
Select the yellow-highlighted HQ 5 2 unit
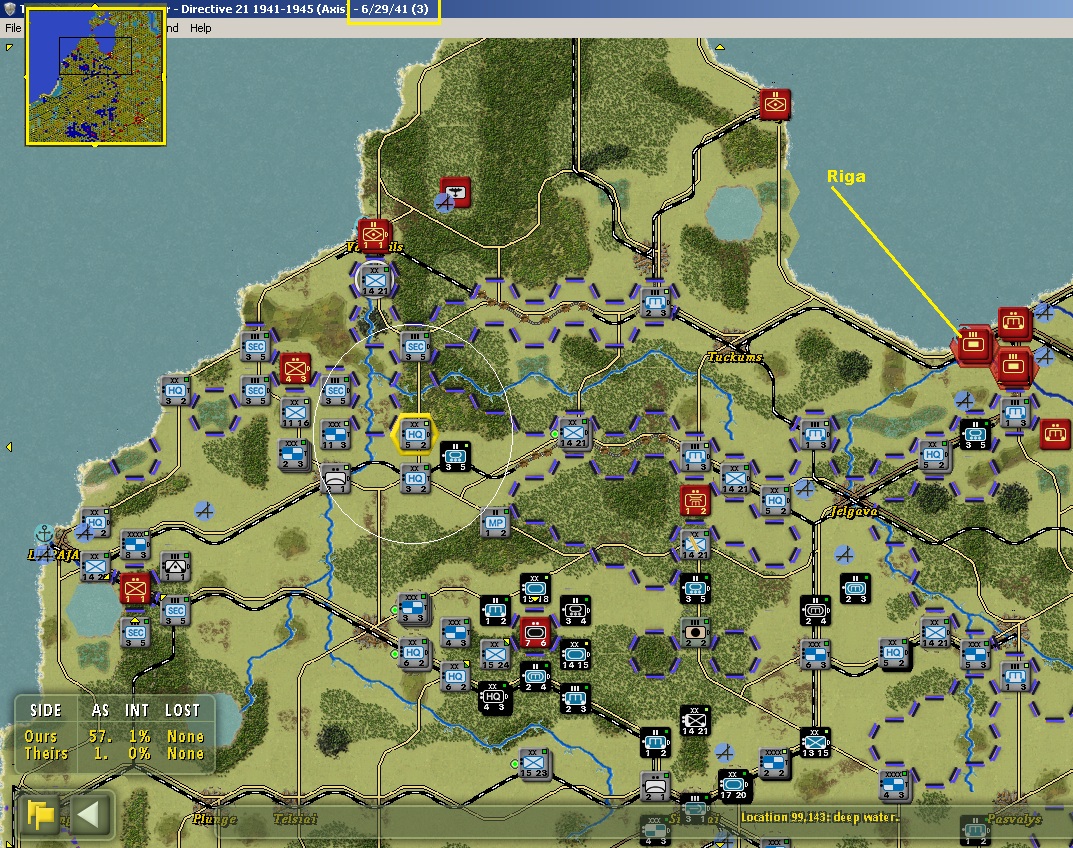pyautogui.click(x=414, y=434)
